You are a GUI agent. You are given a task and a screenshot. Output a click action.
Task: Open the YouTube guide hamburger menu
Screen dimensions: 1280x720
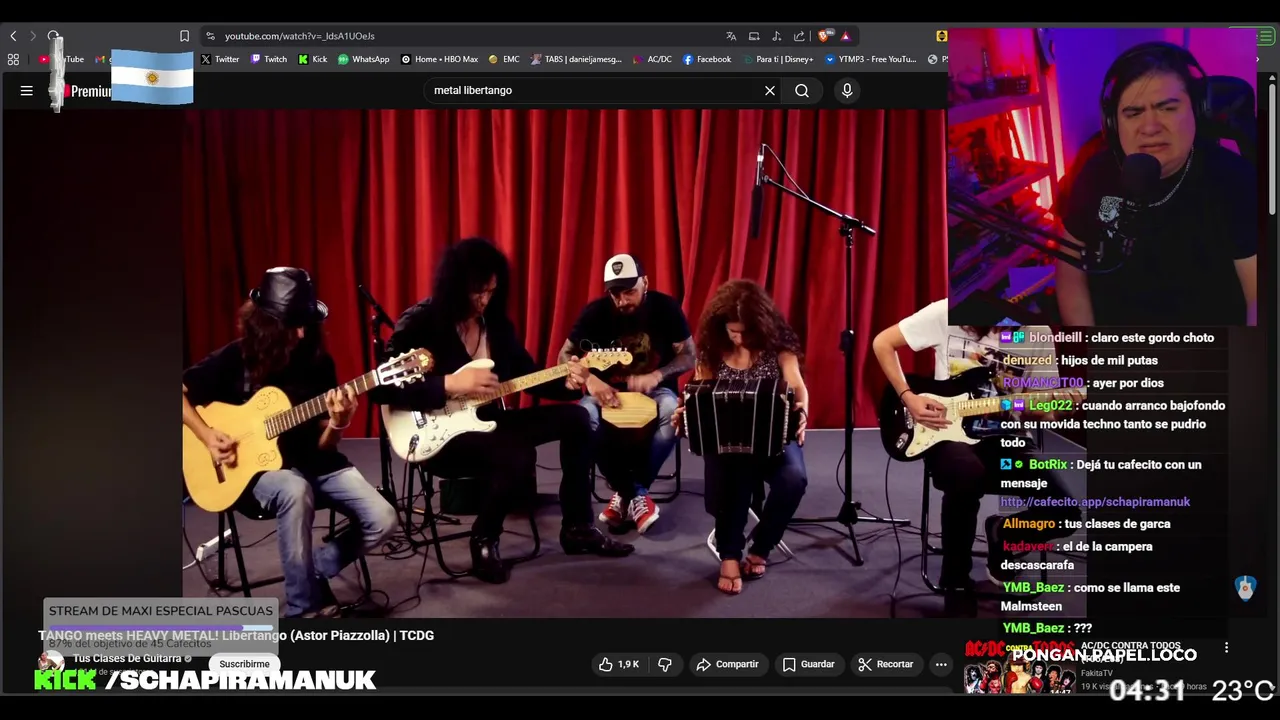[x=27, y=91]
